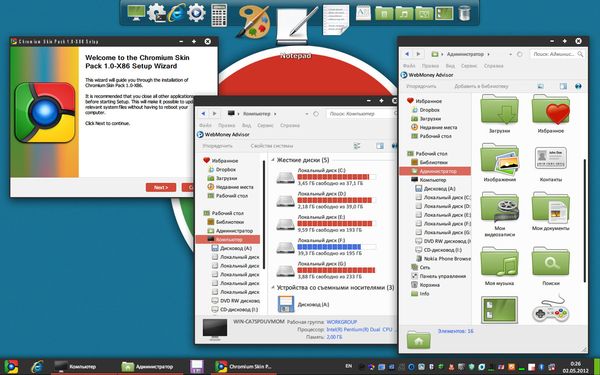This screenshot has width=600, height=375.
Task: Toggle preview pane in Администратор window toolbar
Action: click(563, 86)
